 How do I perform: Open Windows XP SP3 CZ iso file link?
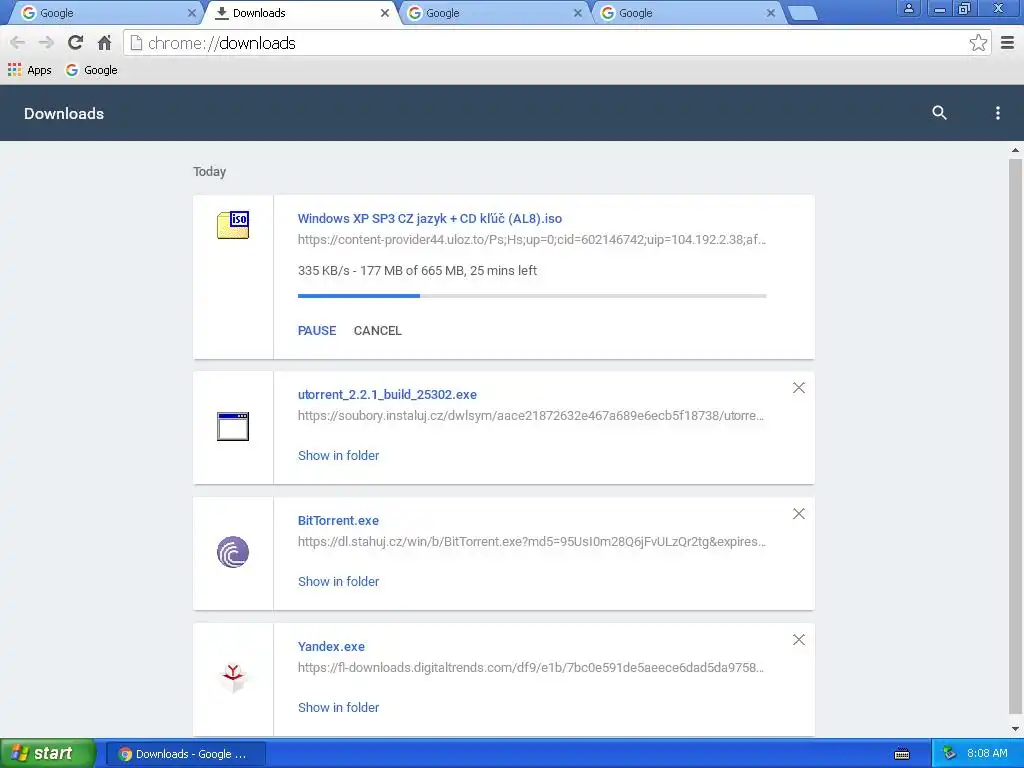click(x=430, y=219)
